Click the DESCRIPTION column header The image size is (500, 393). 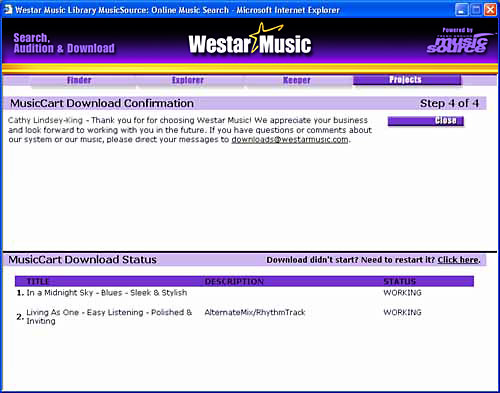pyautogui.click(x=234, y=282)
